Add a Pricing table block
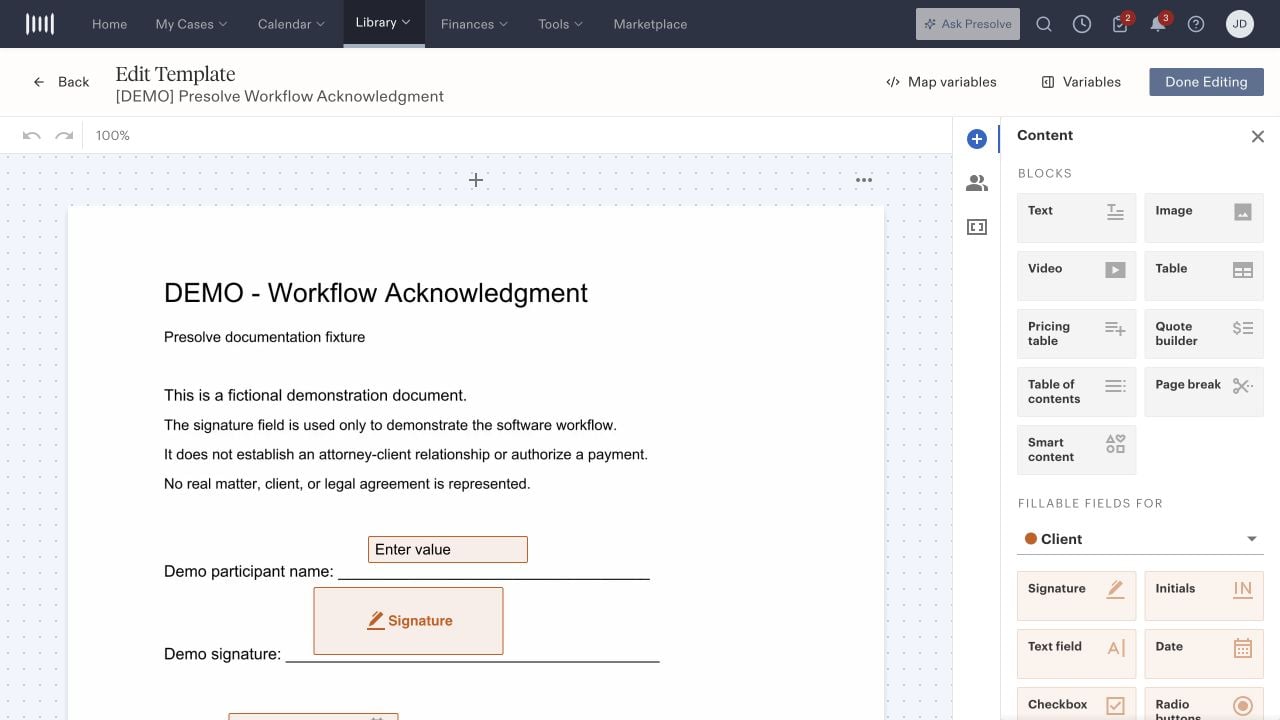The width and height of the screenshot is (1280, 720). [x=1076, y=334]
